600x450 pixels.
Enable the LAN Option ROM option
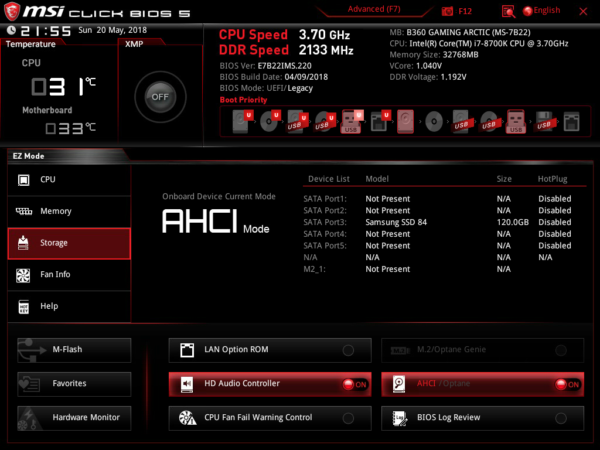point(270,350)
